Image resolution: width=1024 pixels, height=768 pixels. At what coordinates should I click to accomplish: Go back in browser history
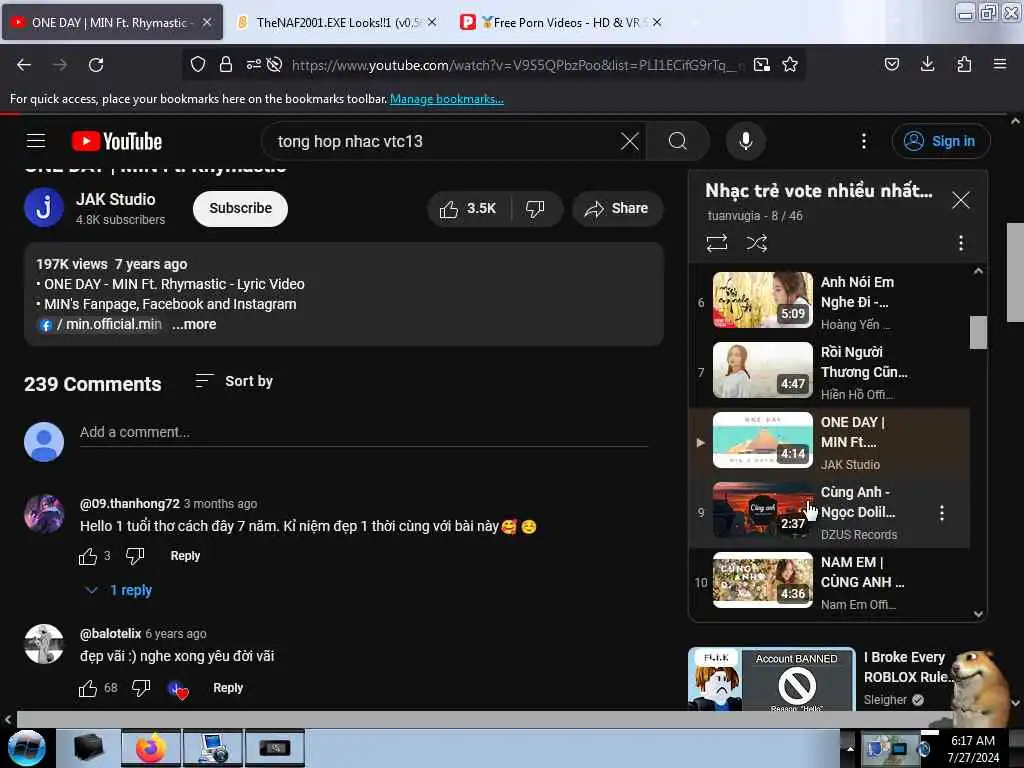pyautogui.click(x=24, y=65)
